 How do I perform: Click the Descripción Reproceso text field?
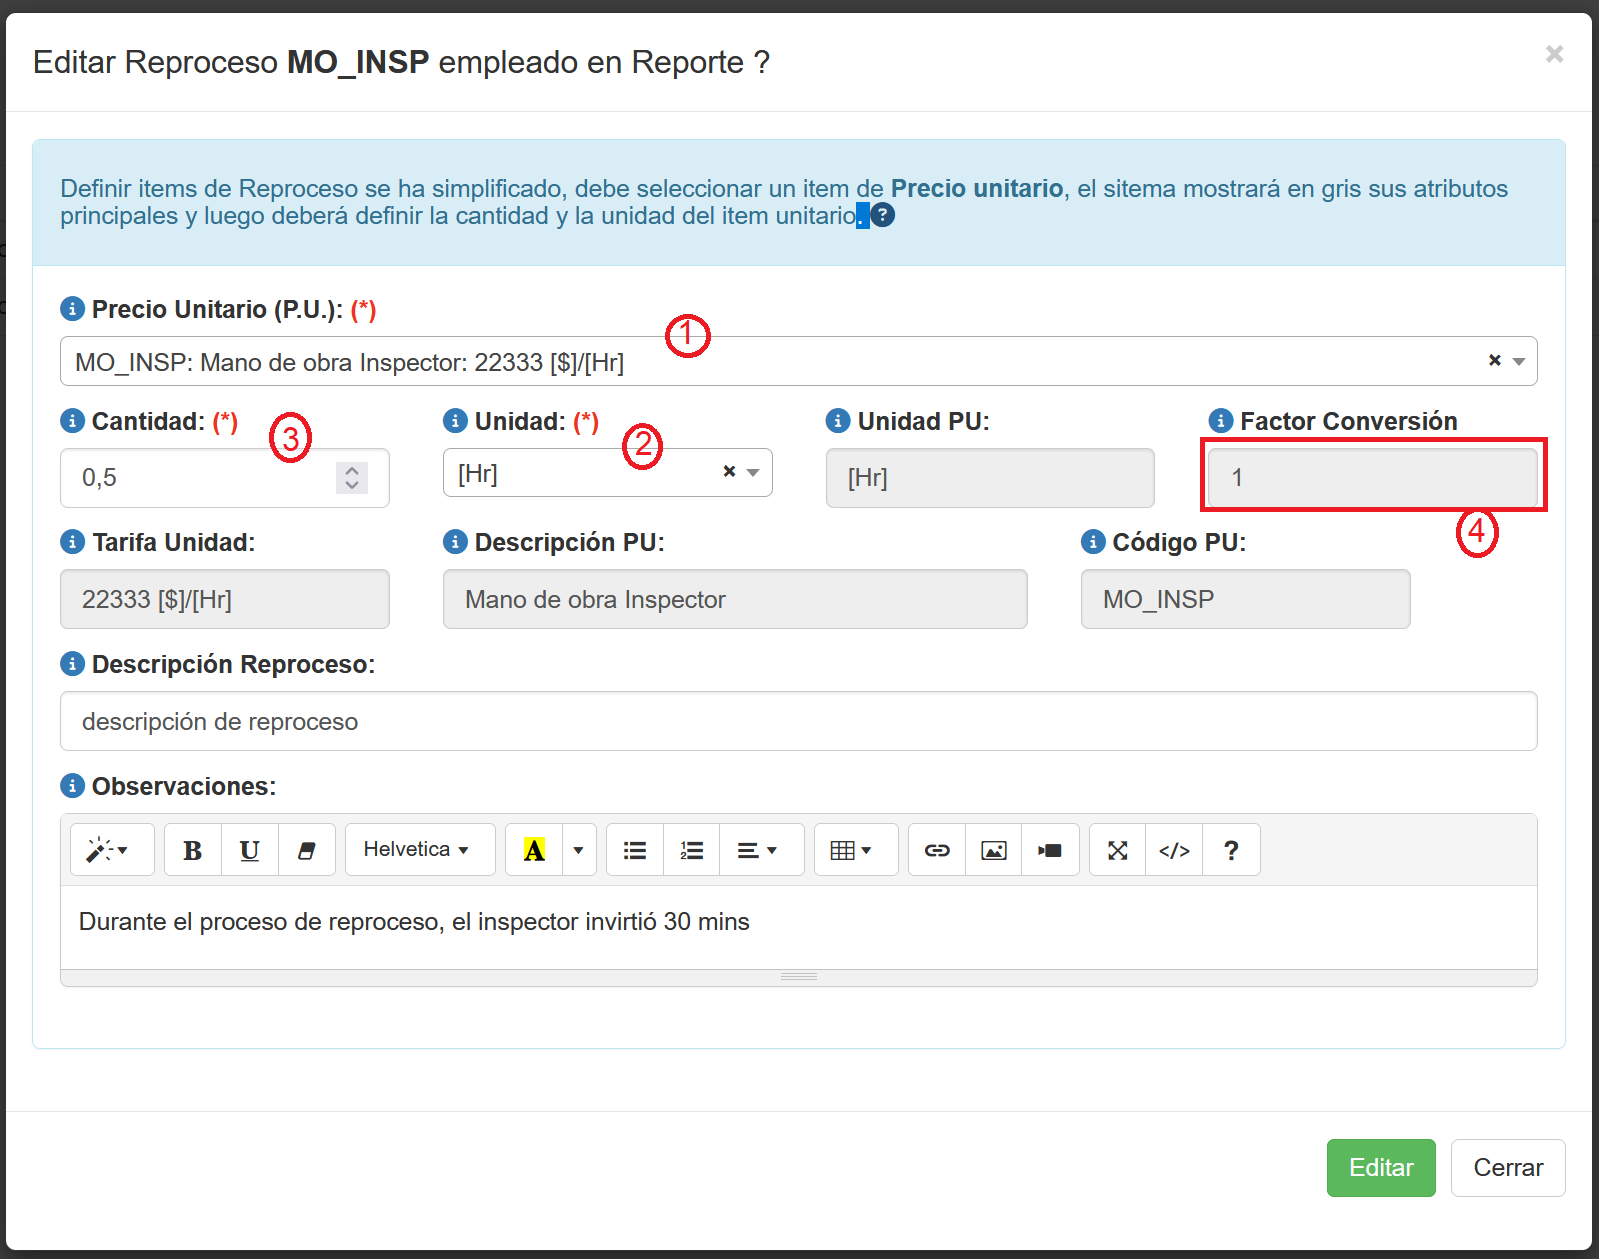pos(798,721)
